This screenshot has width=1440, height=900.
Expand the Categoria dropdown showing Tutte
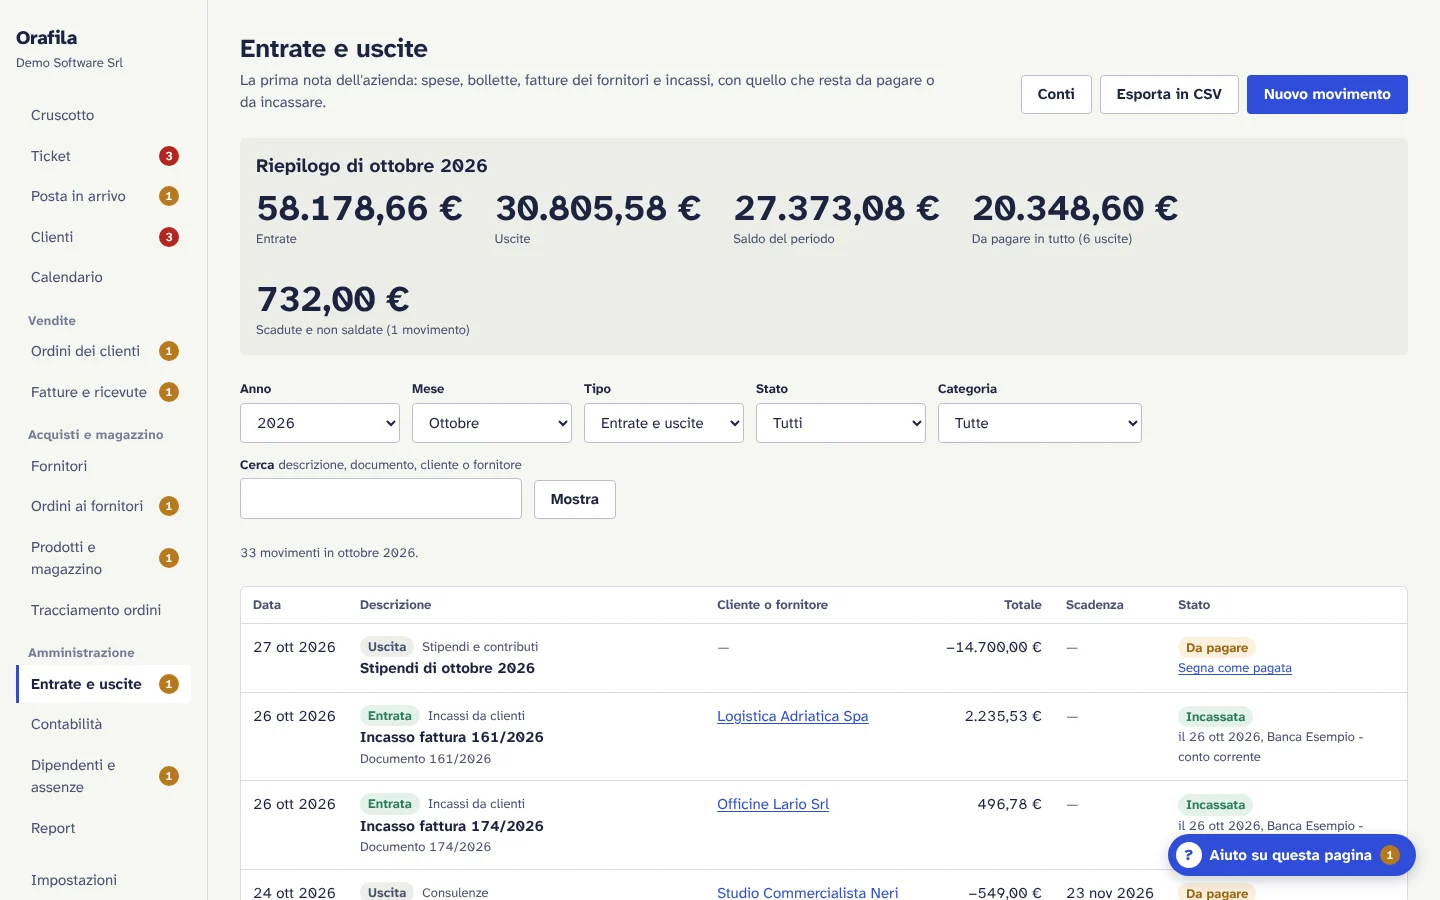point(1040,423)
